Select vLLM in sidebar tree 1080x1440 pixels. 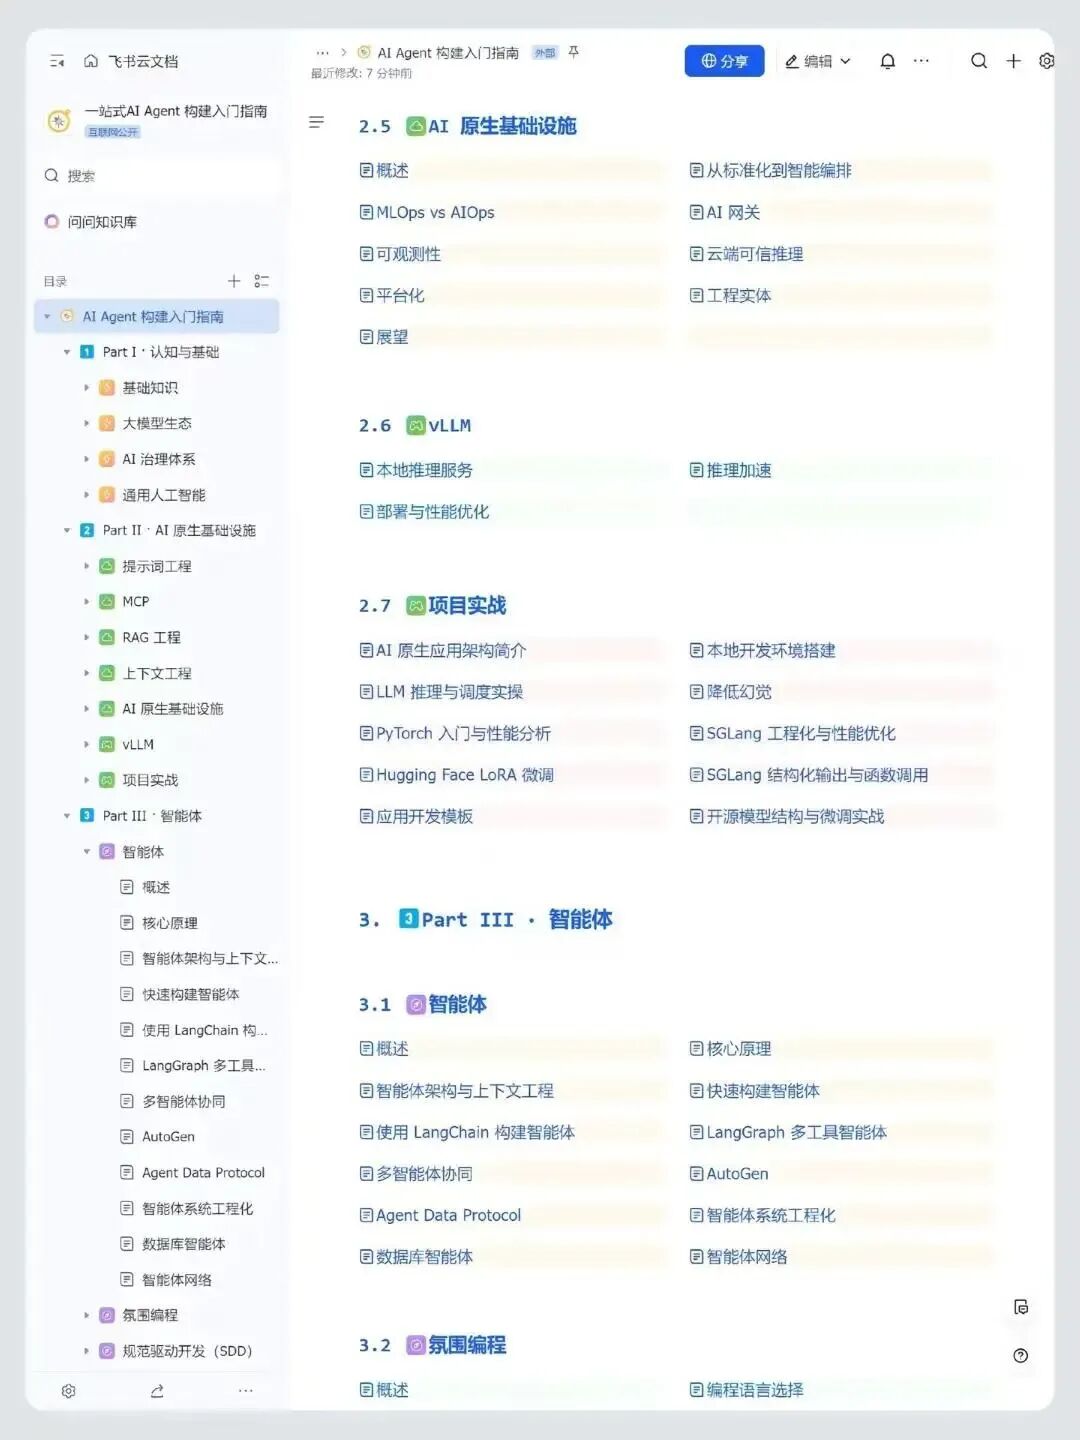(x=138, y=744)
